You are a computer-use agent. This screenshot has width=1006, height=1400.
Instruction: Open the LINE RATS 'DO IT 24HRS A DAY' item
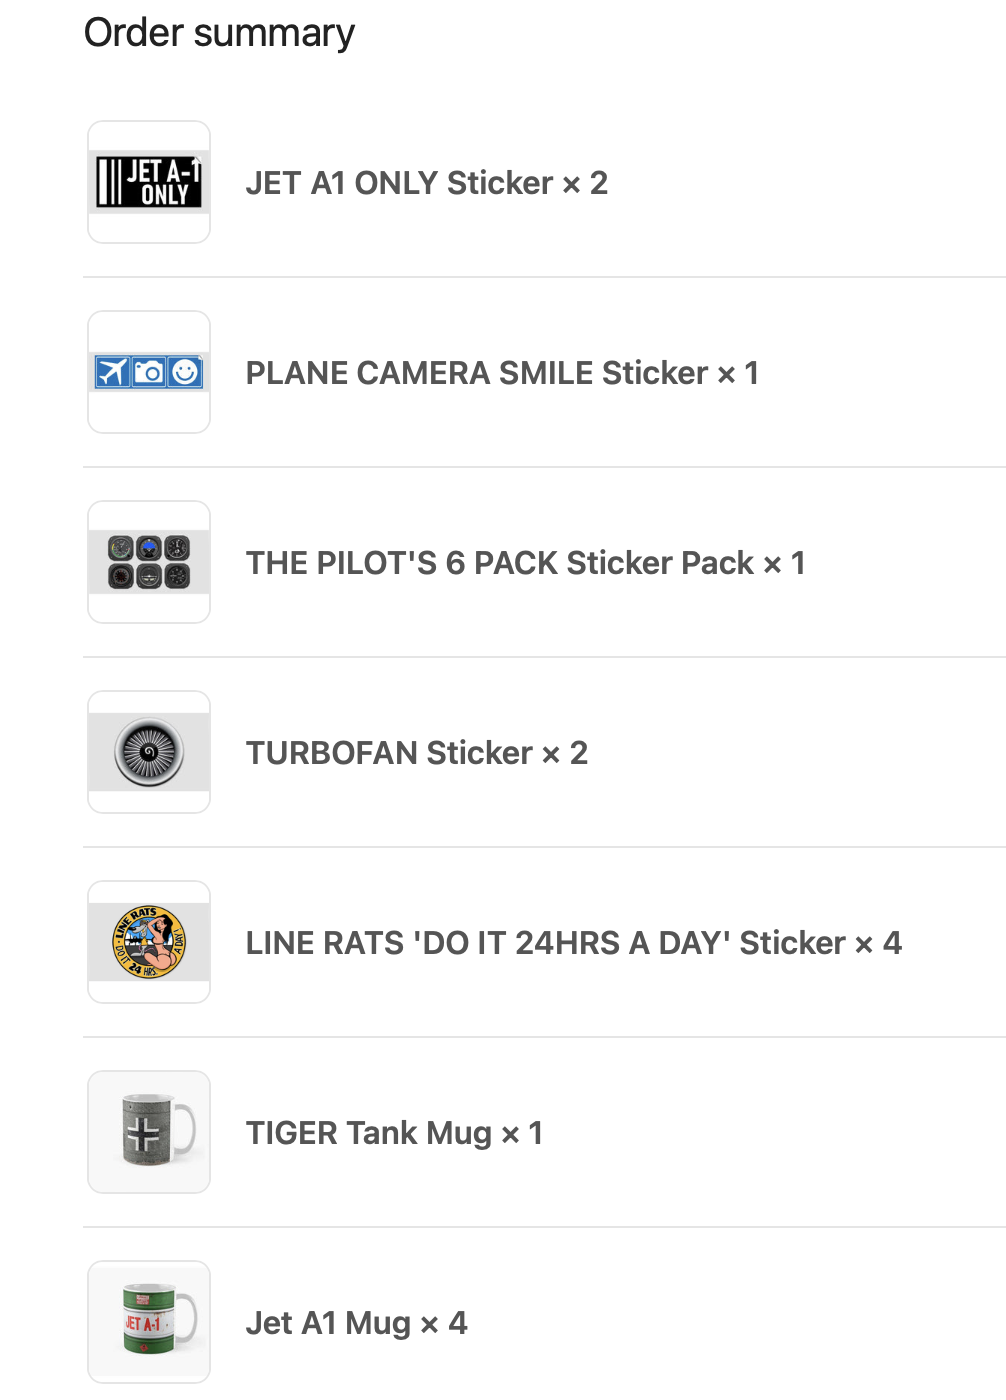573,943
